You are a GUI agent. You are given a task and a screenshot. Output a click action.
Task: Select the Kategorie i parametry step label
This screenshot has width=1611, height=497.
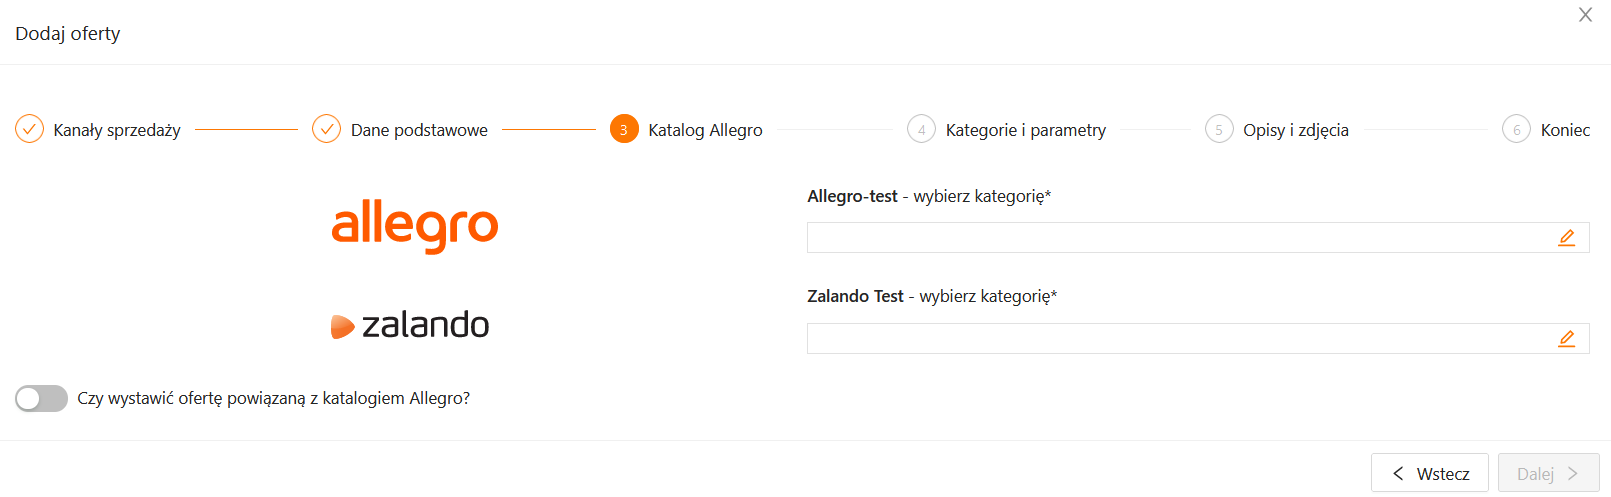pos(1025,130)
